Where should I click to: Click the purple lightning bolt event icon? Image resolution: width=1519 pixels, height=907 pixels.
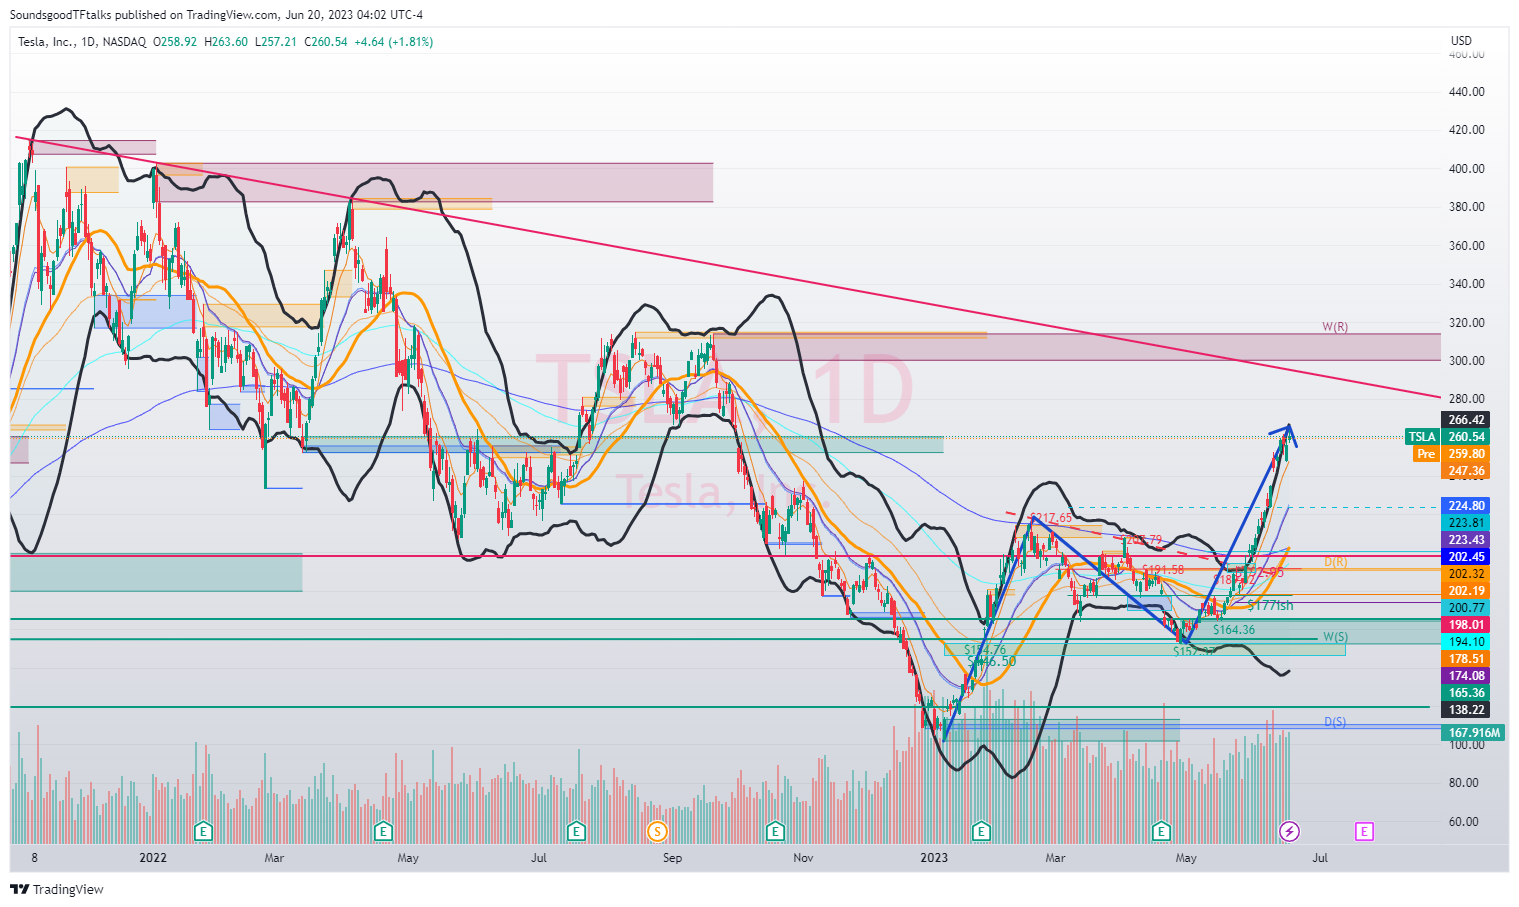[x=1290, y=831]
